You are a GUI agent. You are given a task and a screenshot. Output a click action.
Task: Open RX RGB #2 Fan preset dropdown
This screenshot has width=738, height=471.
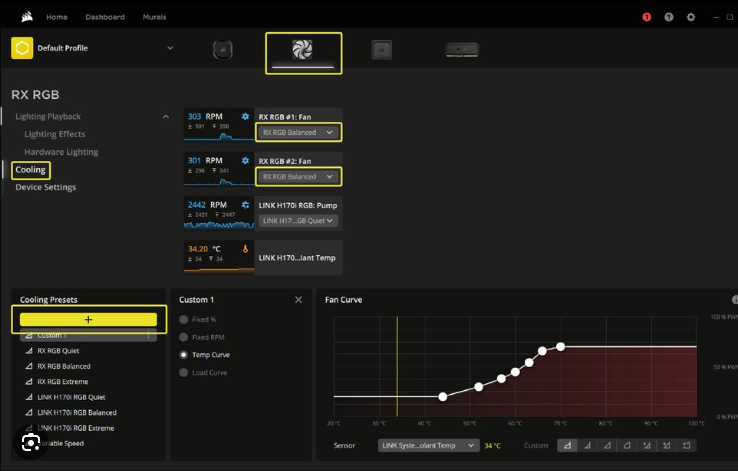[x=298, y=176]
